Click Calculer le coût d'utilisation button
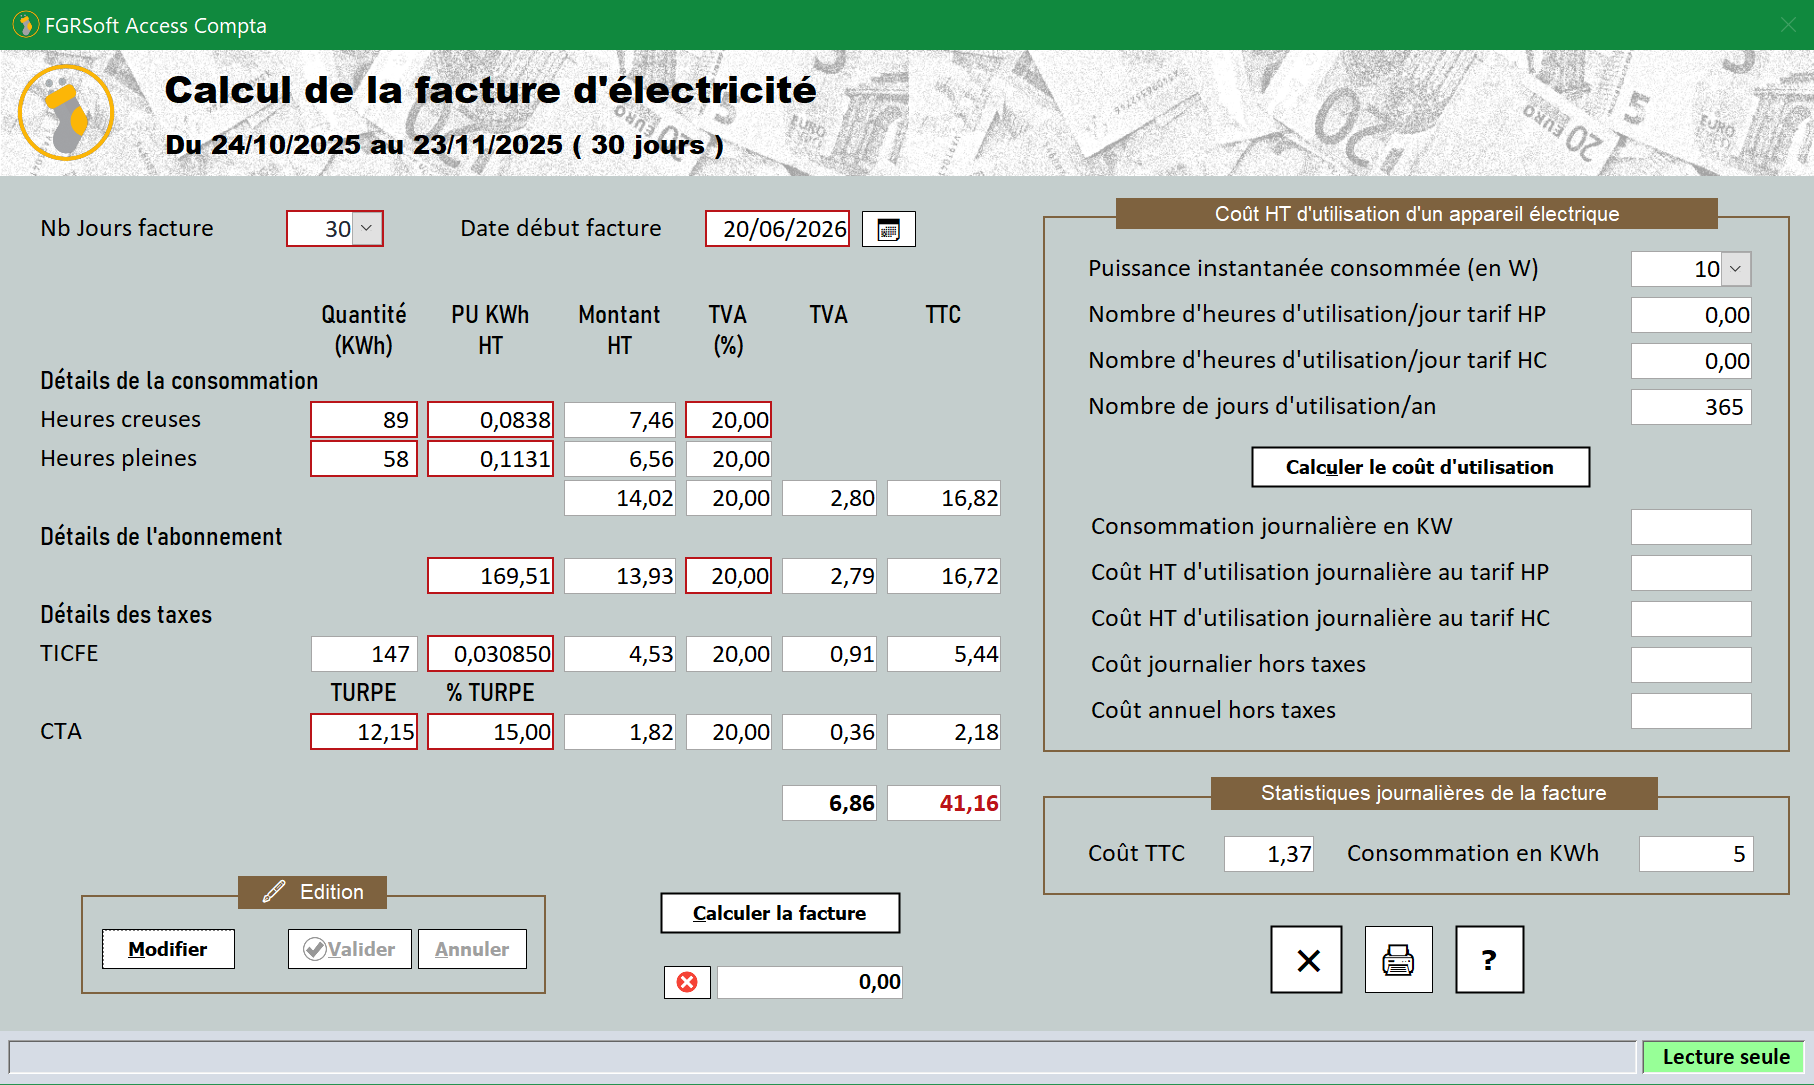 1420,467
